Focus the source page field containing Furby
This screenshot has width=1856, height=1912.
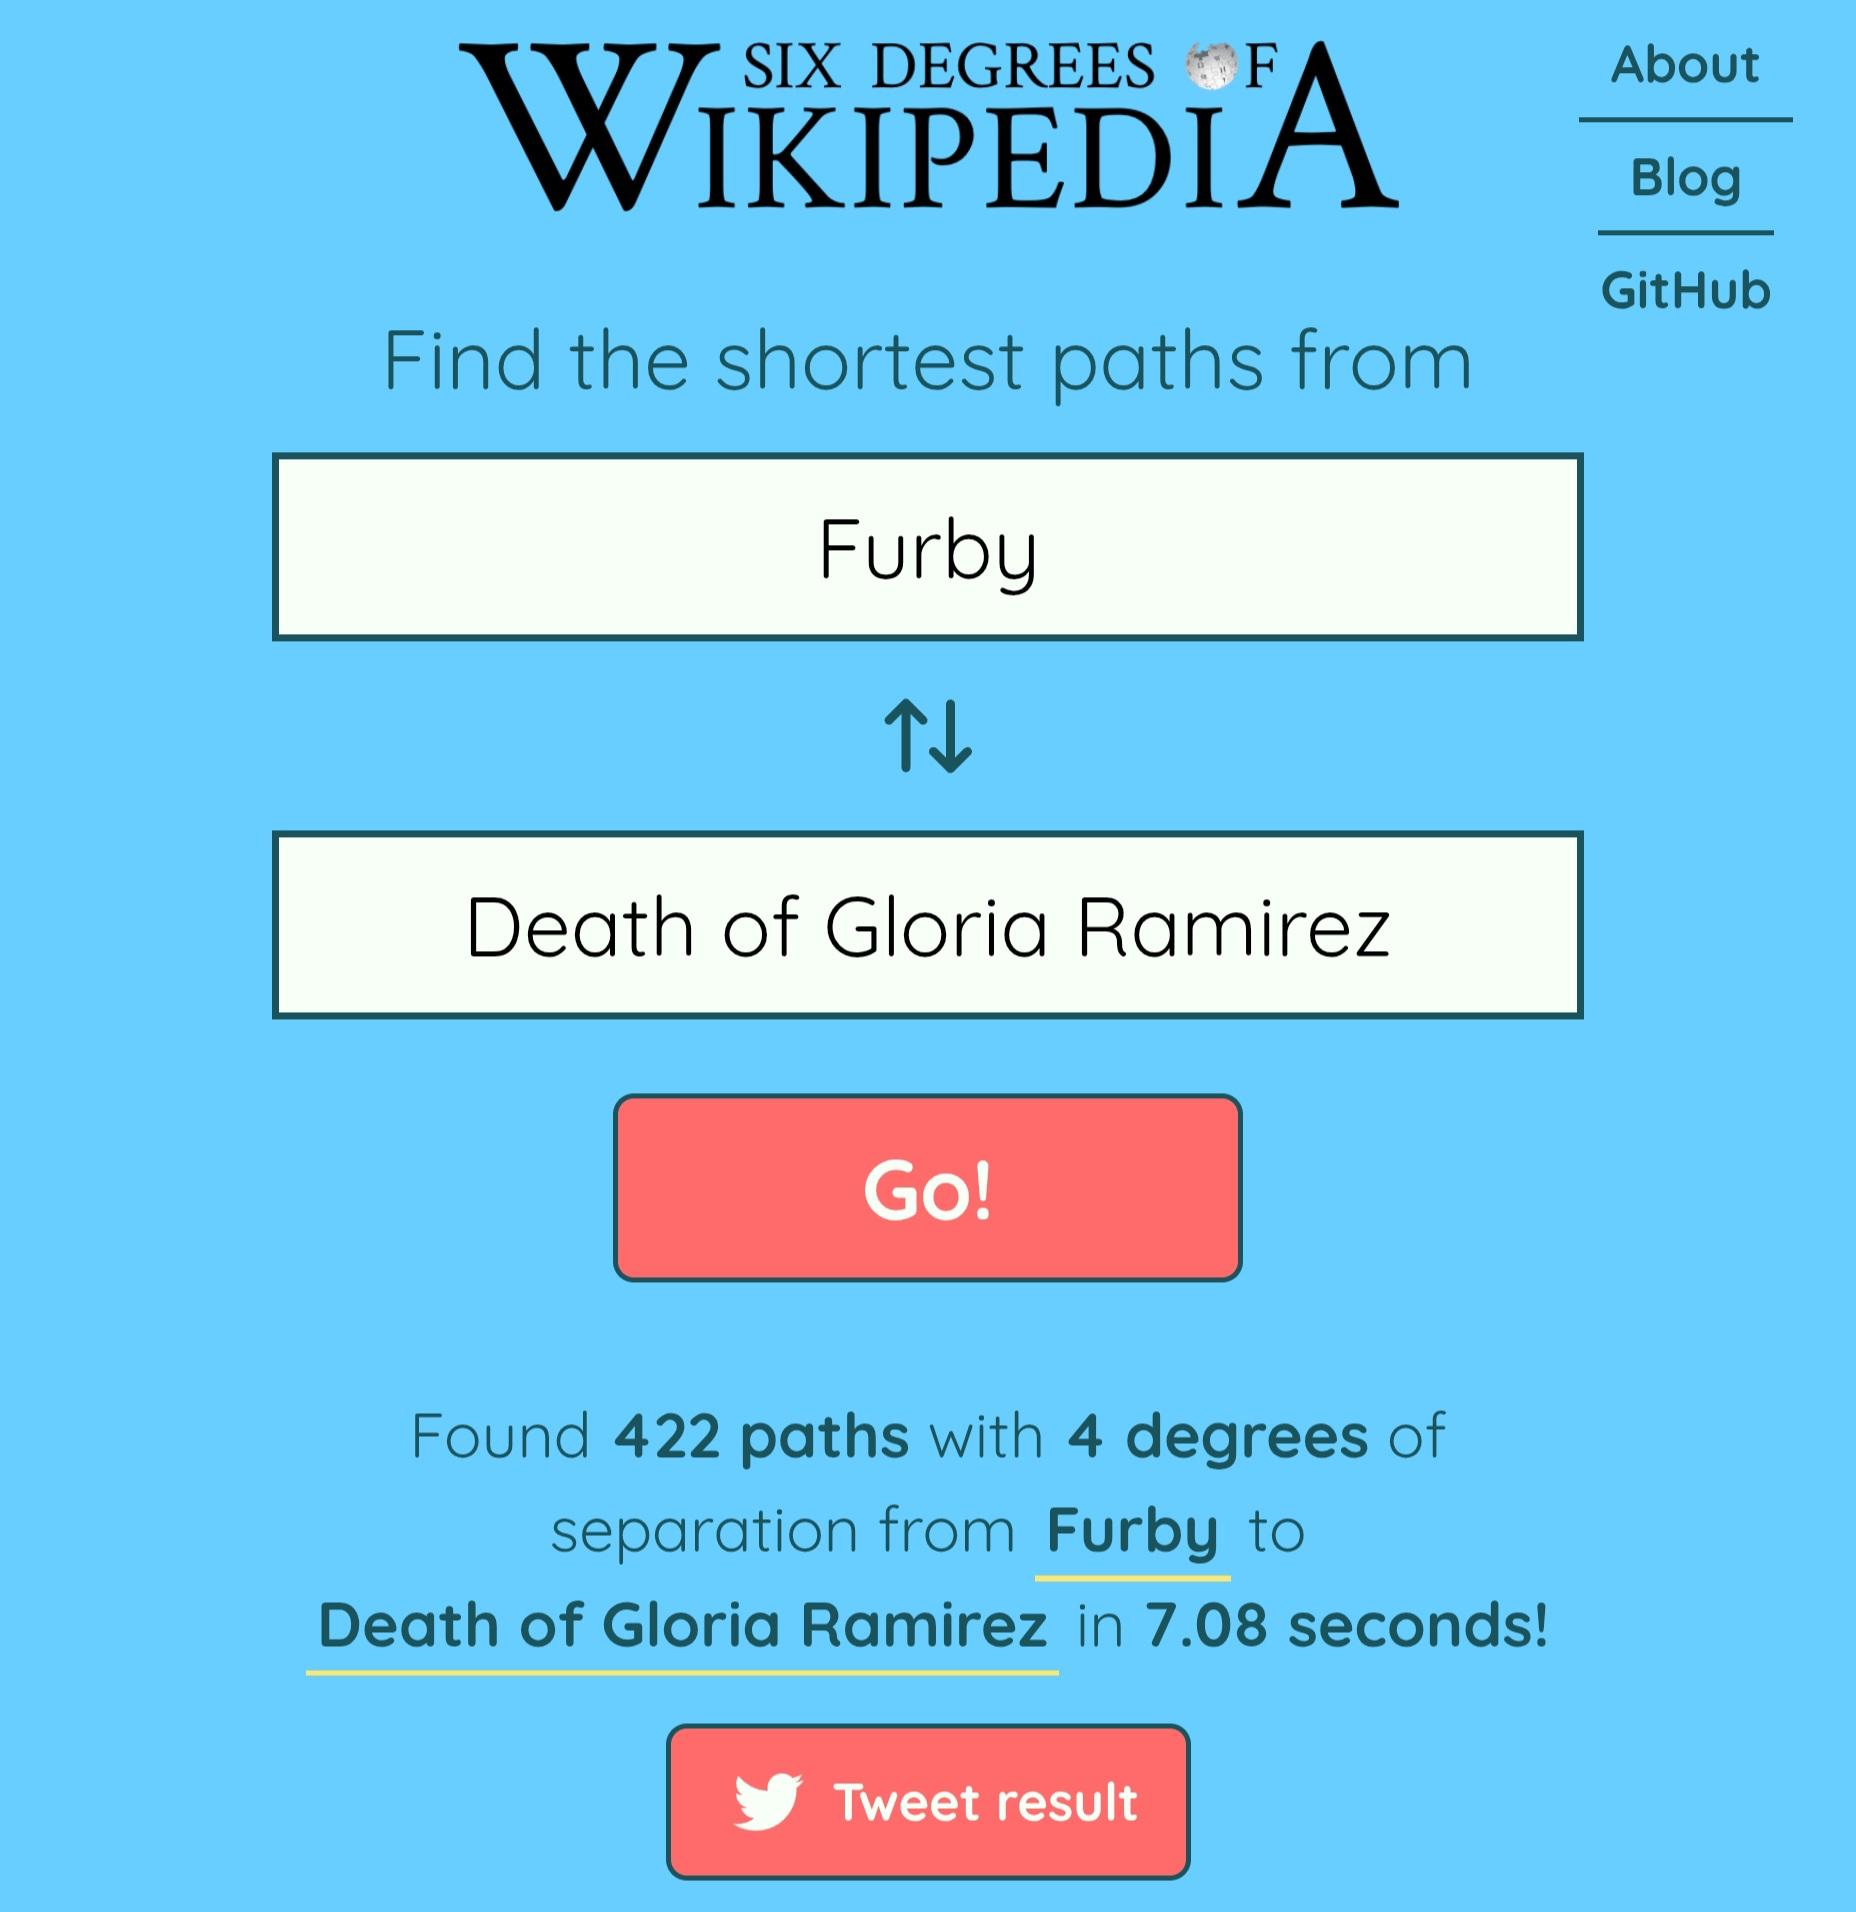coord(928,548)
